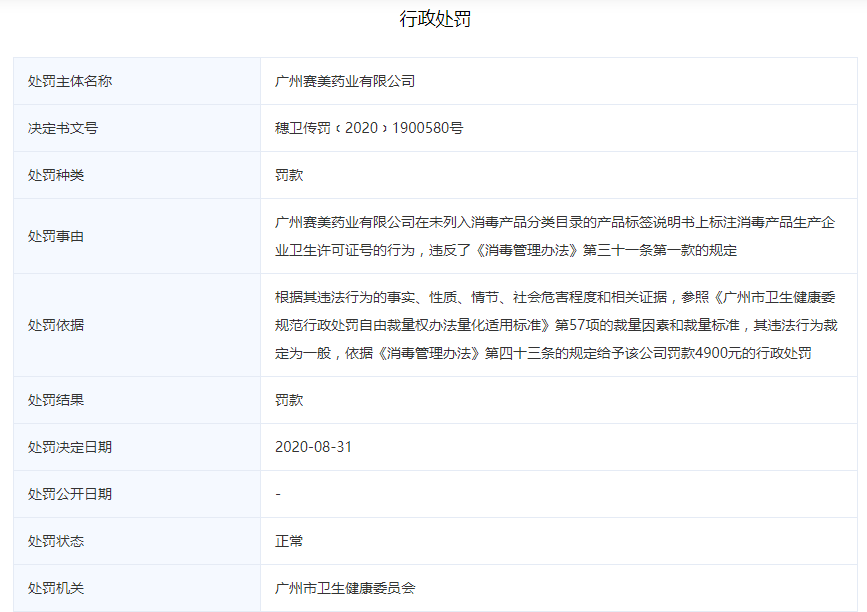Click the dash value in 处罚公开日期 row

click(x=278, y=494)
